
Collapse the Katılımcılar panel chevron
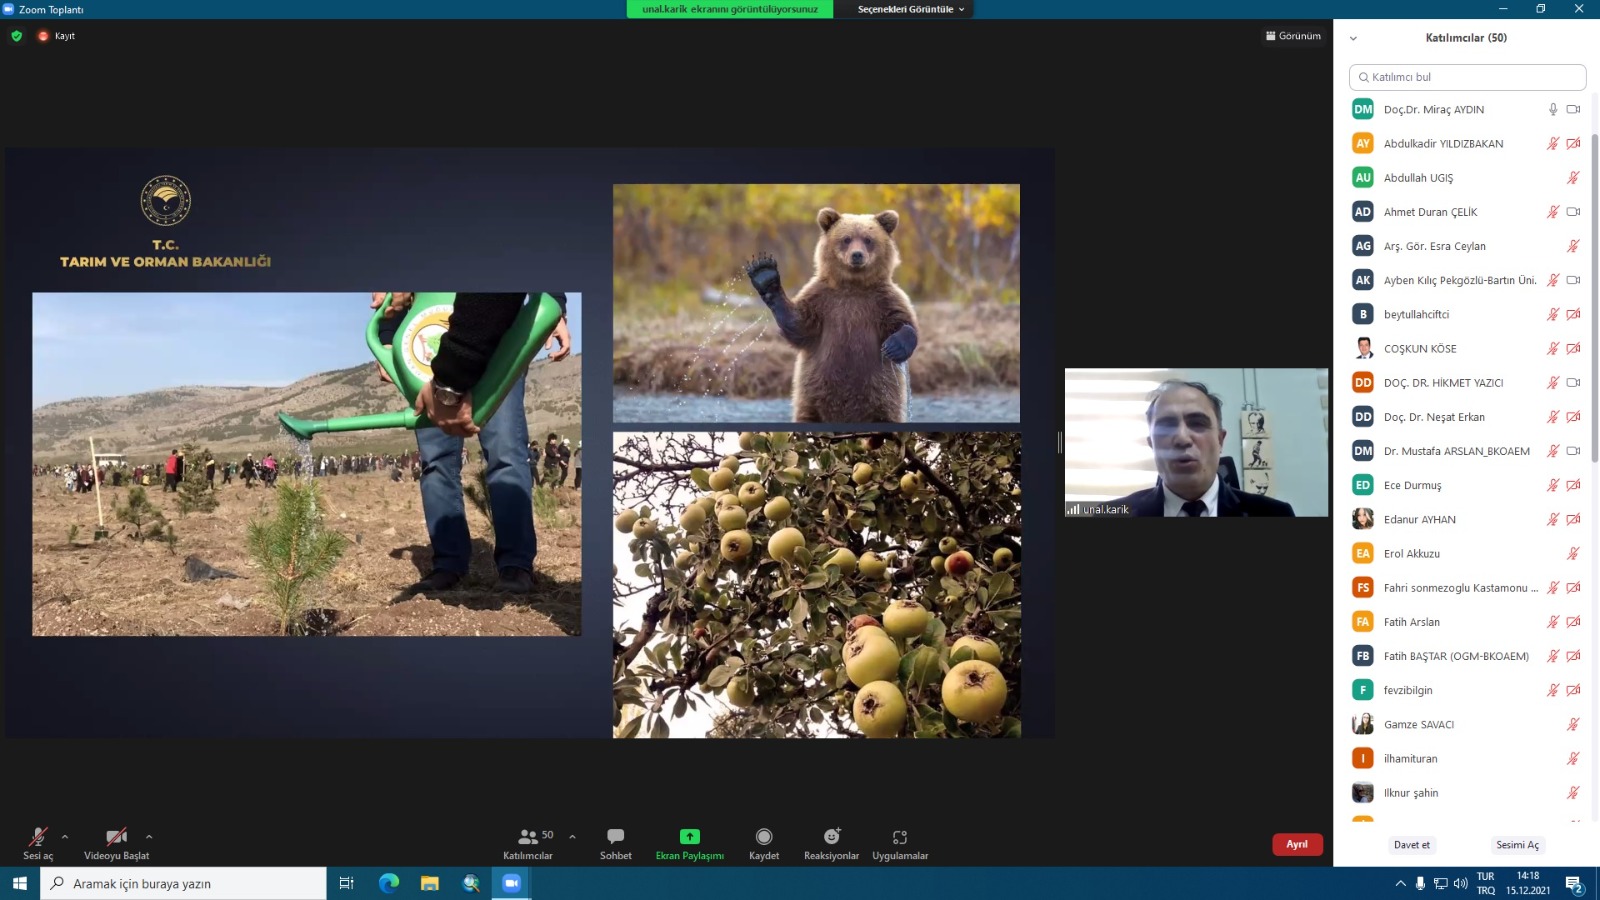1353,38
